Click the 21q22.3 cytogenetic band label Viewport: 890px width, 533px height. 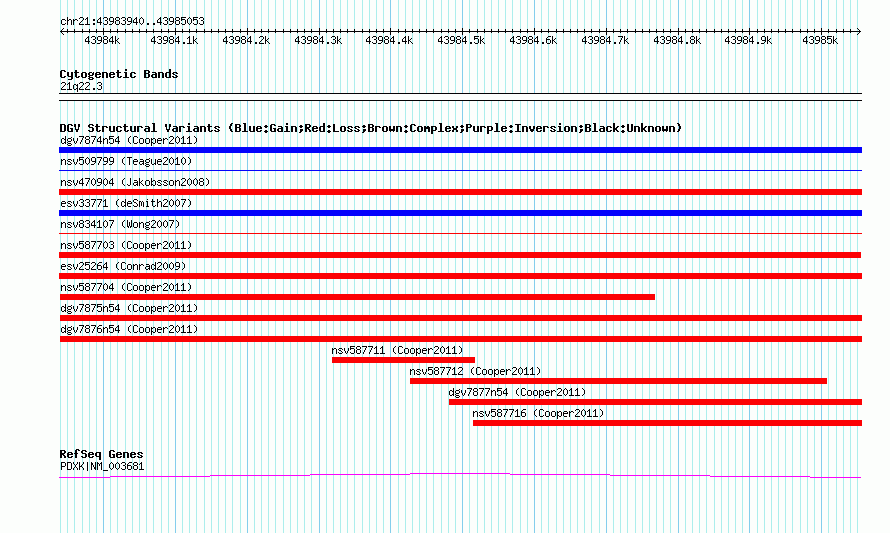click(81, 86)
